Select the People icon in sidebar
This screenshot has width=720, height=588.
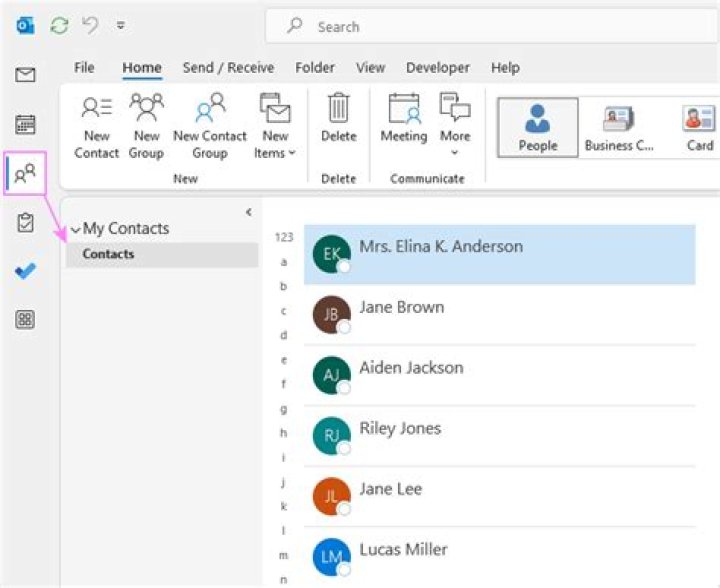[25, 173]
